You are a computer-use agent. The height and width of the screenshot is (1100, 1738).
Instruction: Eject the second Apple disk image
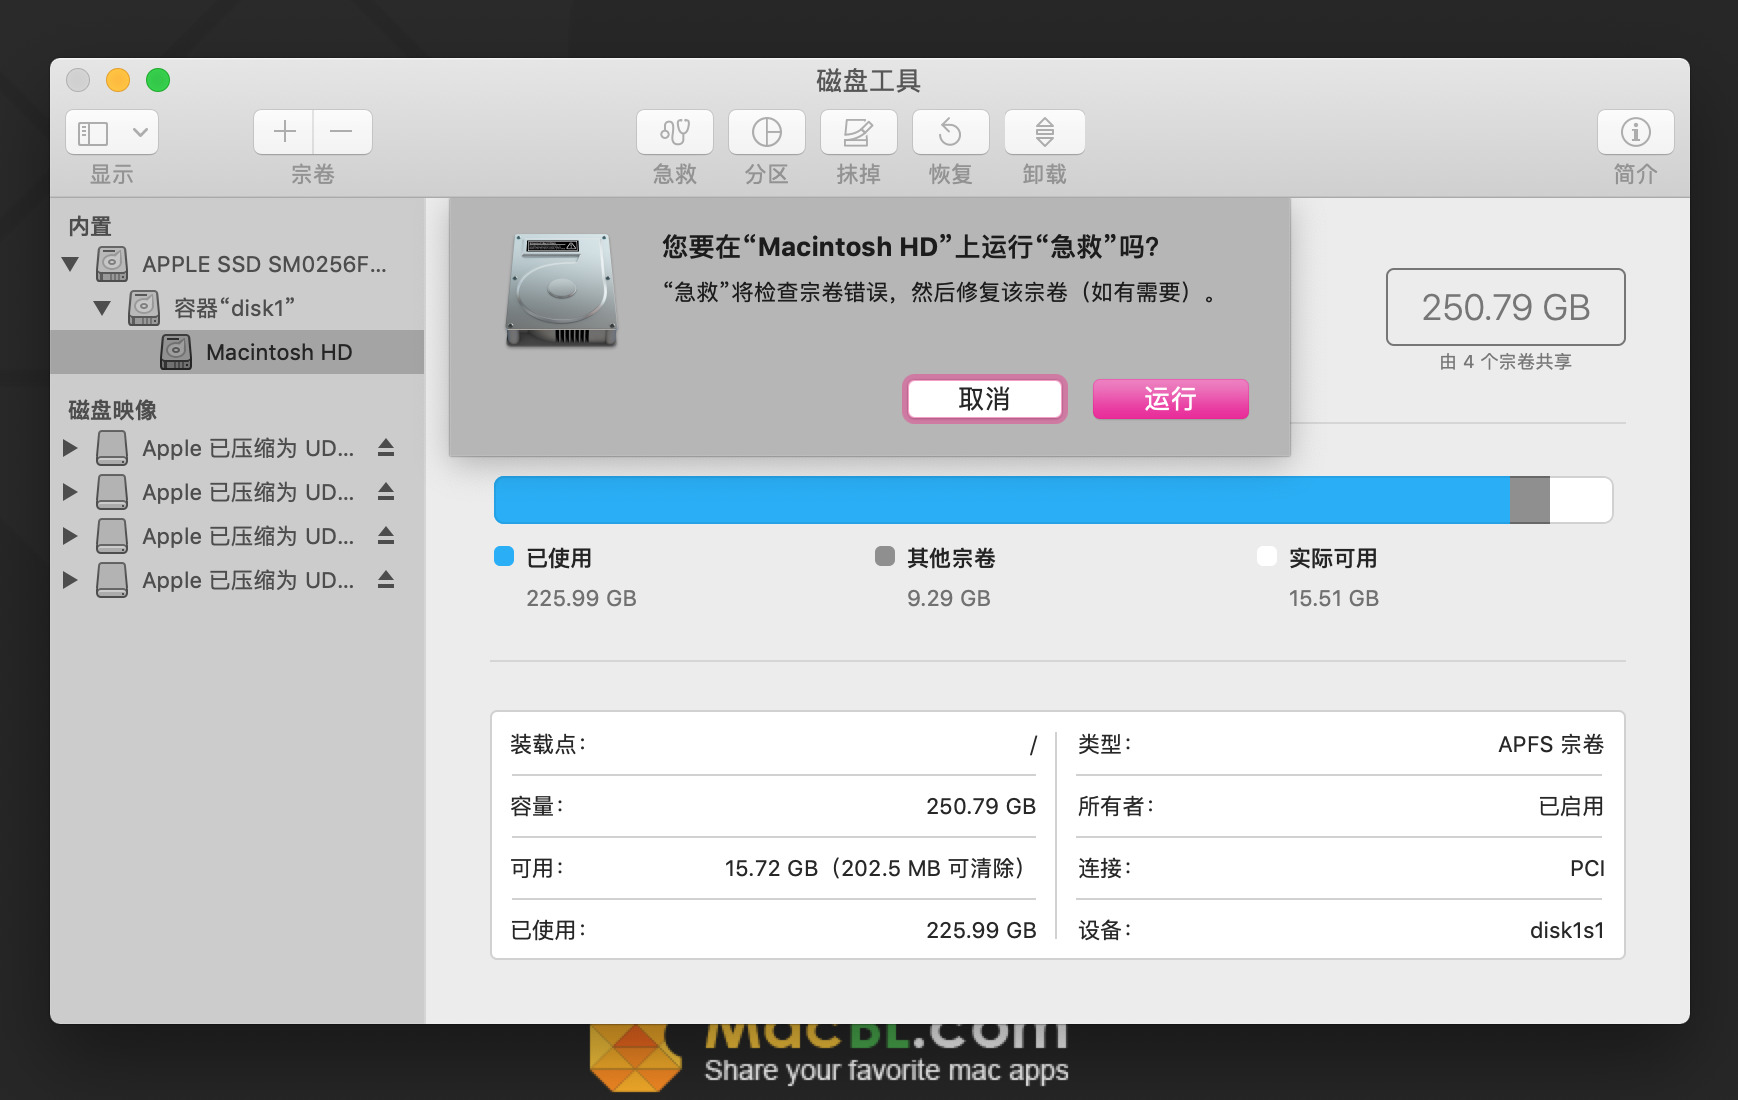386,492
